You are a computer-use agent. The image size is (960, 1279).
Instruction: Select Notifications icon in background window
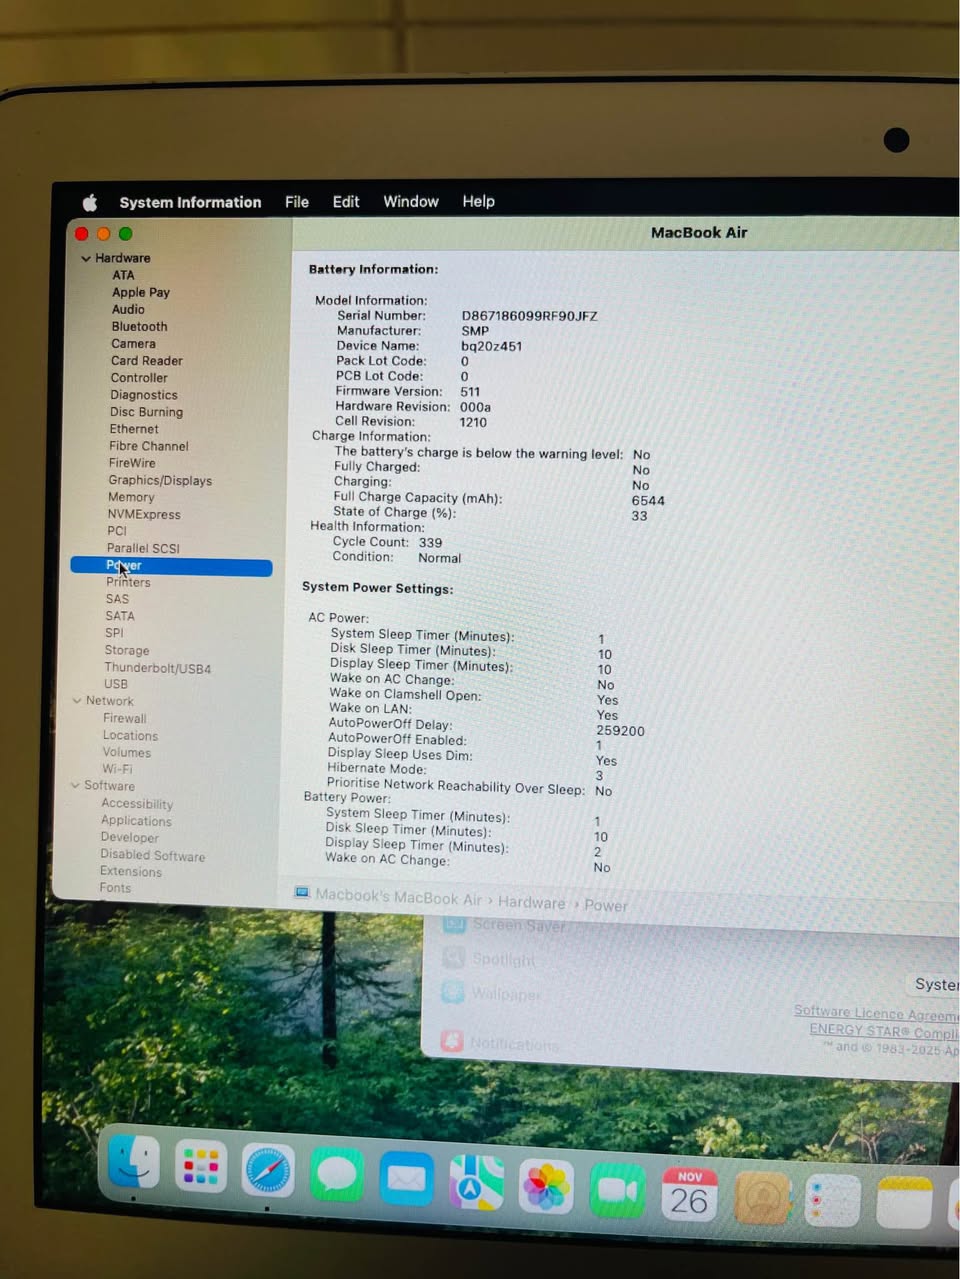(x=452, y=1041)
